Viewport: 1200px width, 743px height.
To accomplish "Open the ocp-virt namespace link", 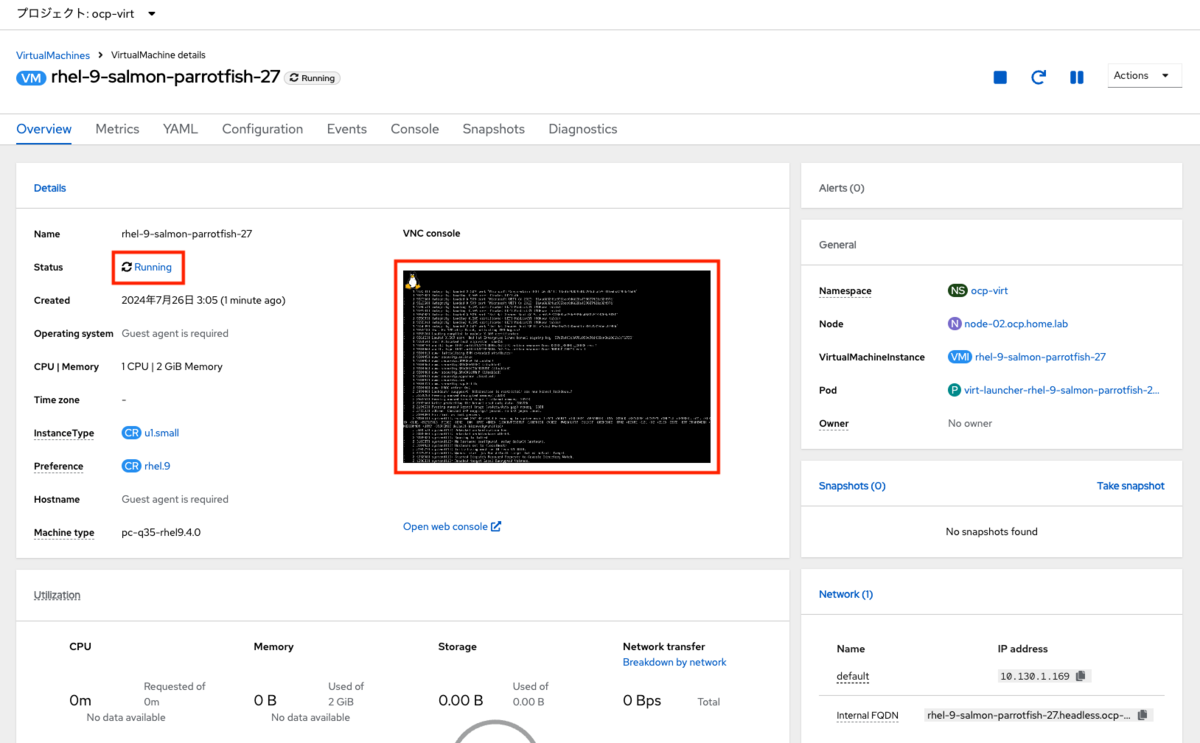I will (989, 291).
